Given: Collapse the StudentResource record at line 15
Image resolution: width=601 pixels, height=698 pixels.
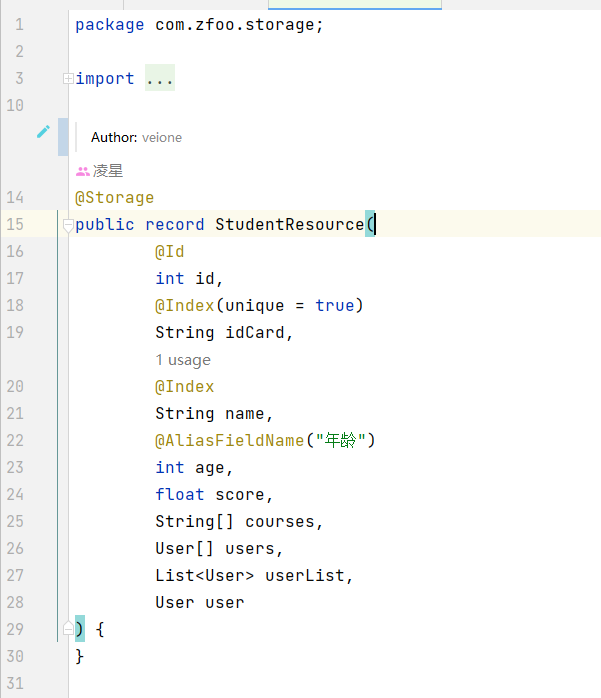Looking at the screenshot, I should (x=68, y=225).
